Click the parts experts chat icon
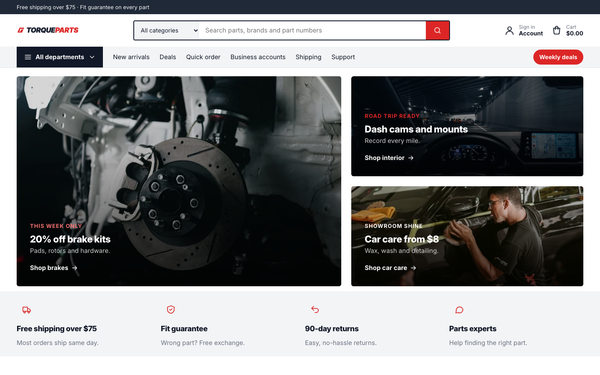The image size is (600, 375). [x=459, y=310]
